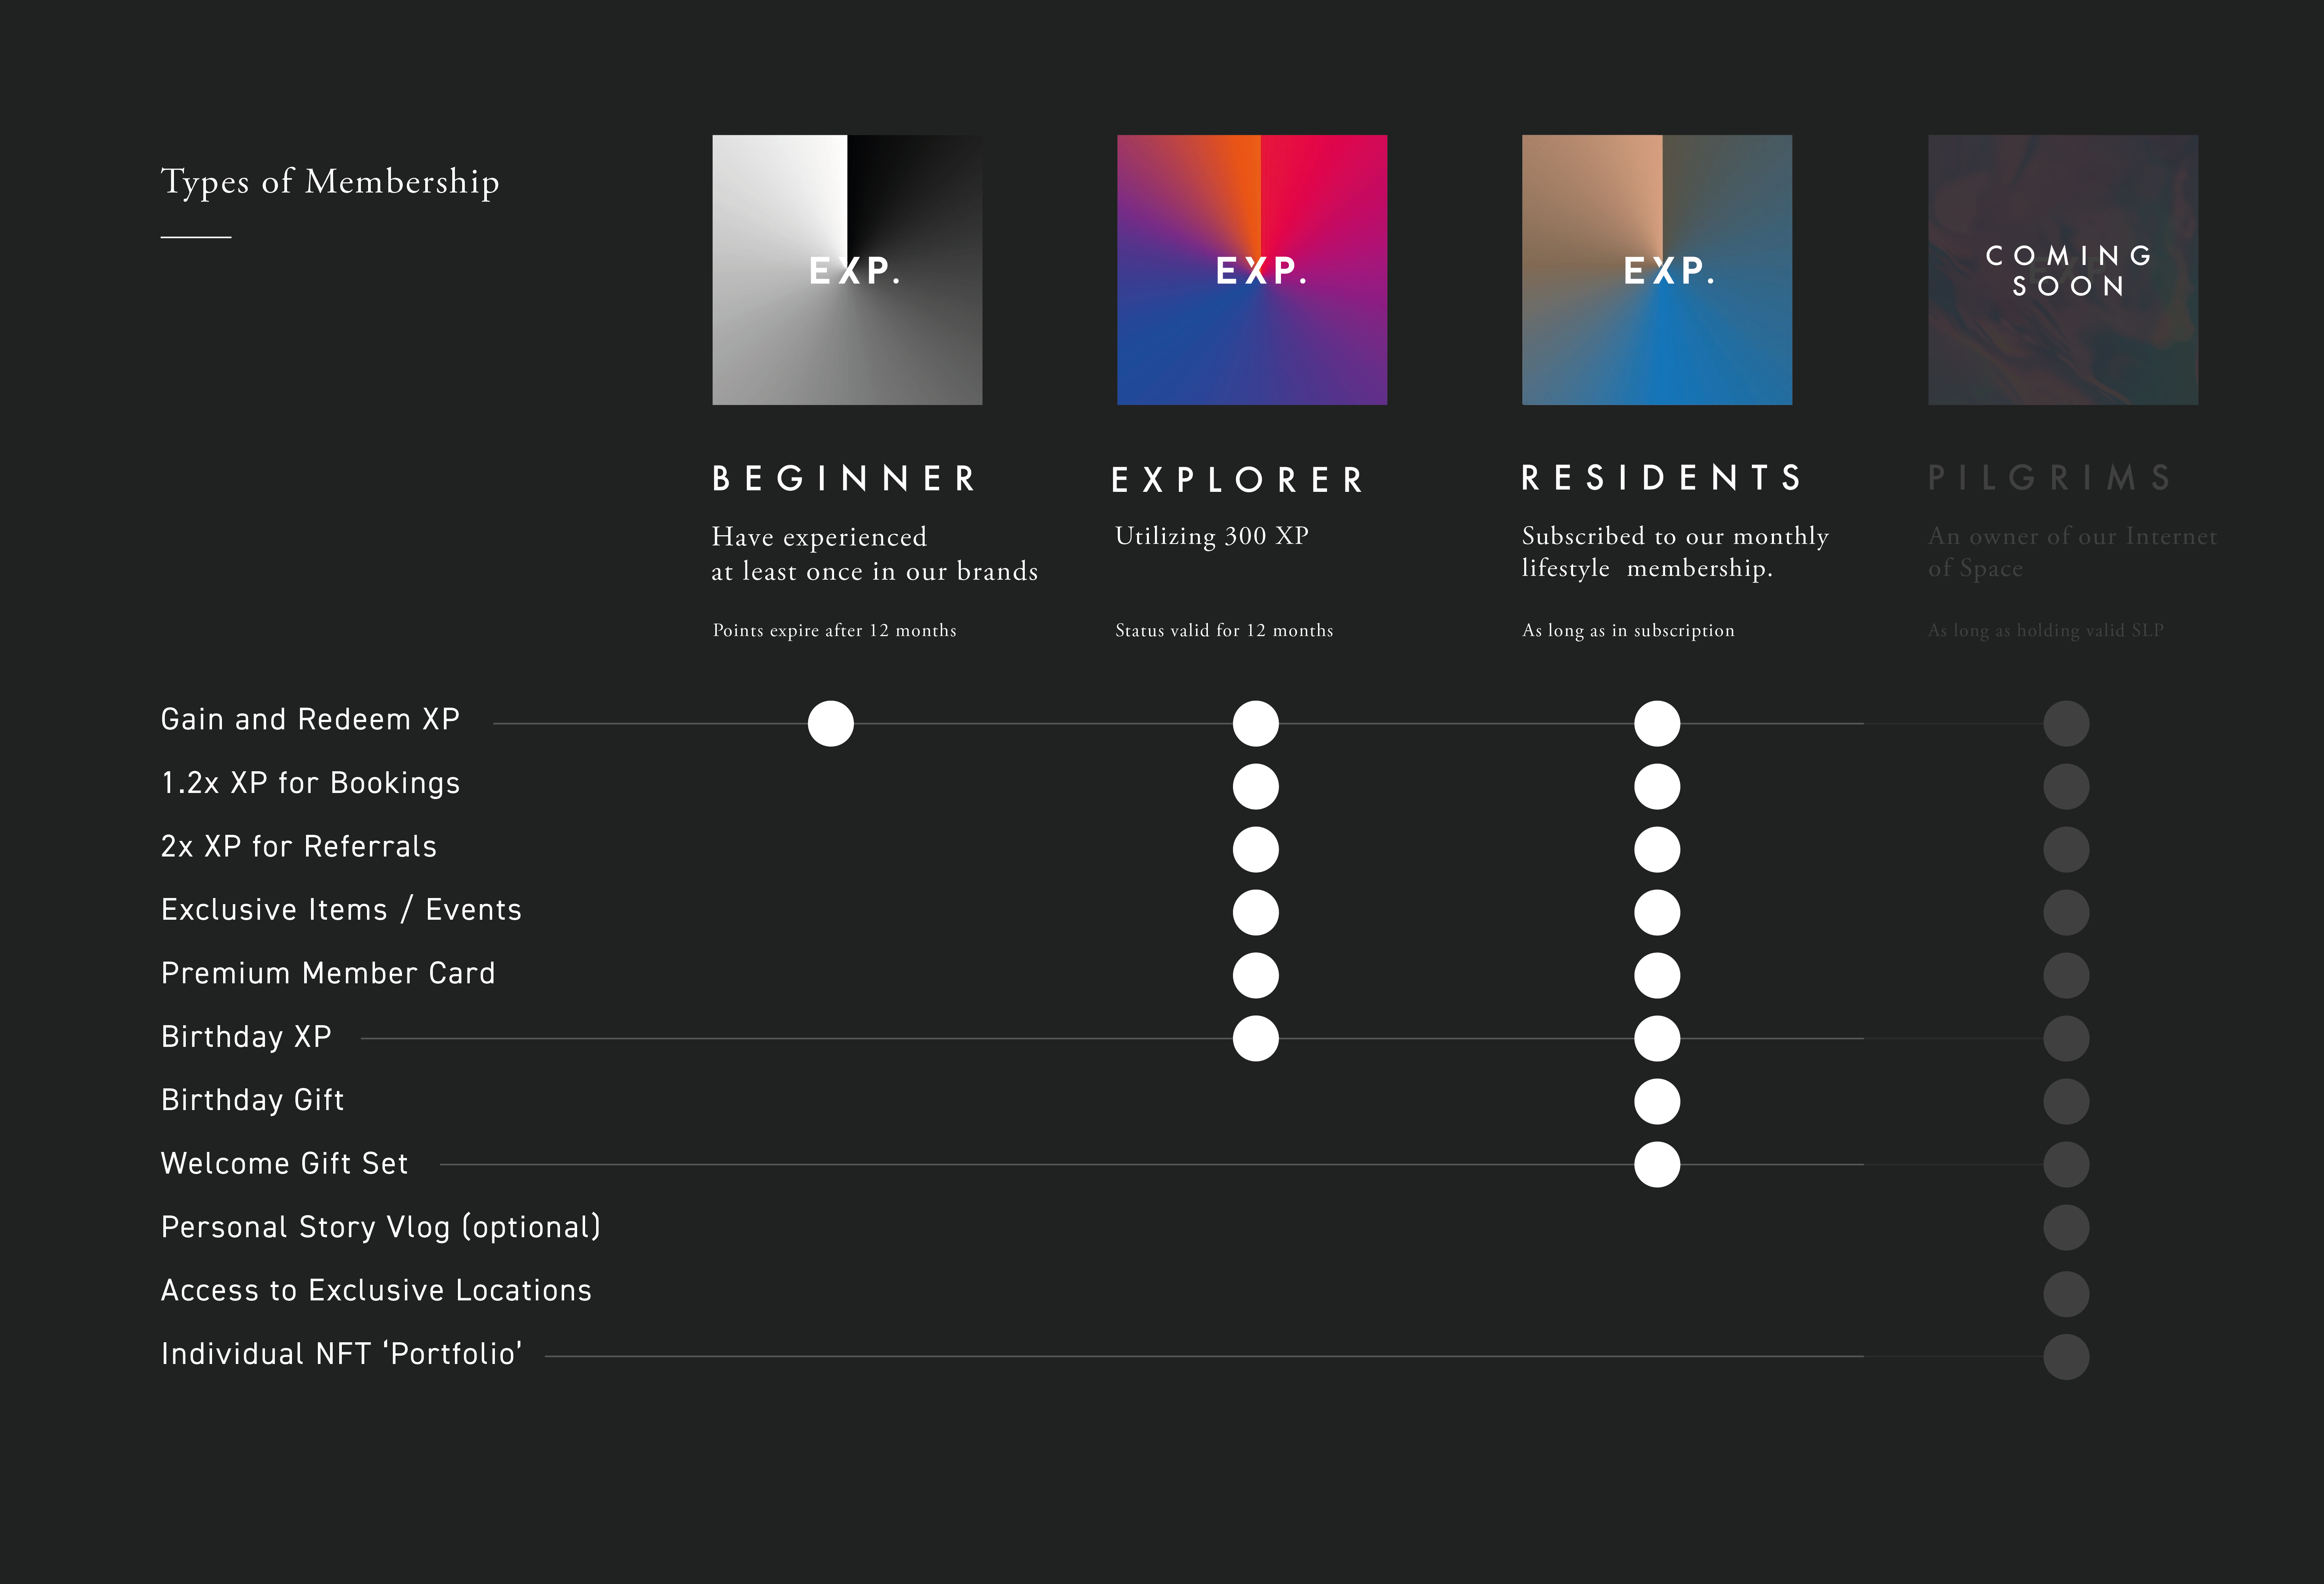Click Explorer dot for 1.2x XP for Bookings

click(x=1256, y=787)
